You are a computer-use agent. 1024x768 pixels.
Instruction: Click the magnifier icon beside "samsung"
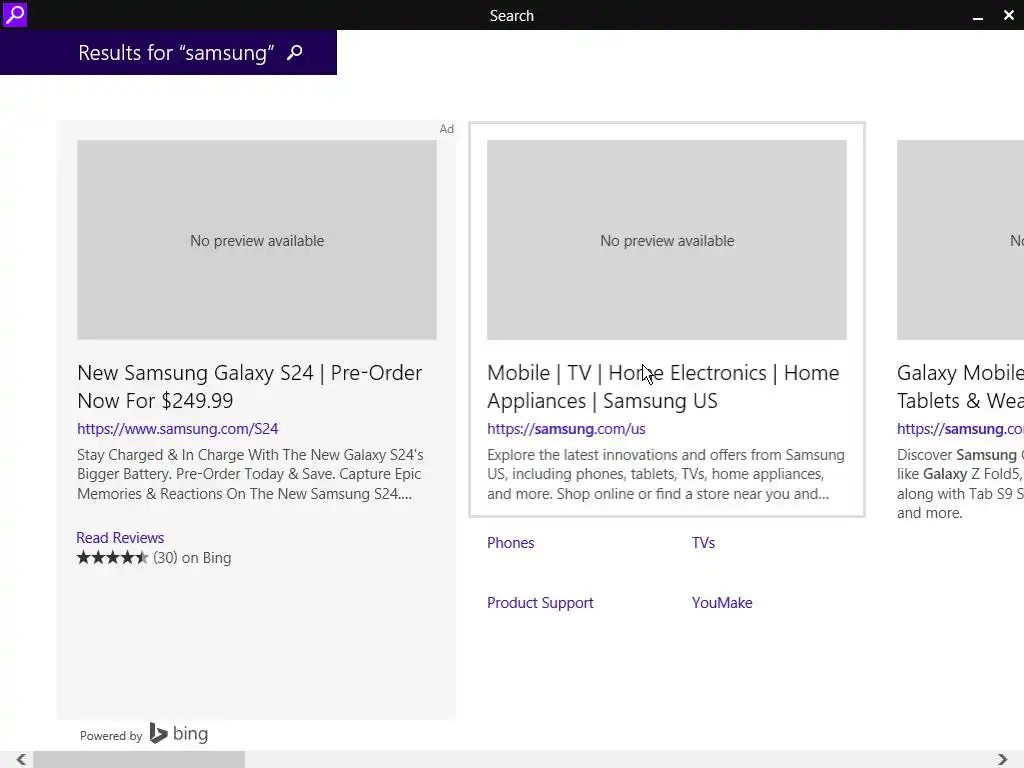click(x=294, y=53)
